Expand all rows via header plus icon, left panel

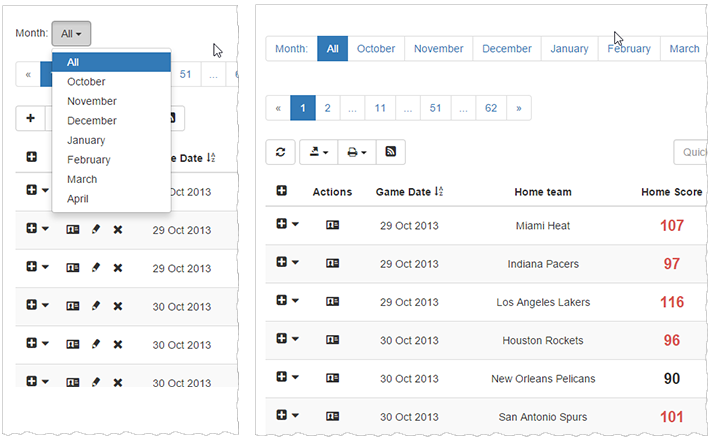(x=31, y=157)
